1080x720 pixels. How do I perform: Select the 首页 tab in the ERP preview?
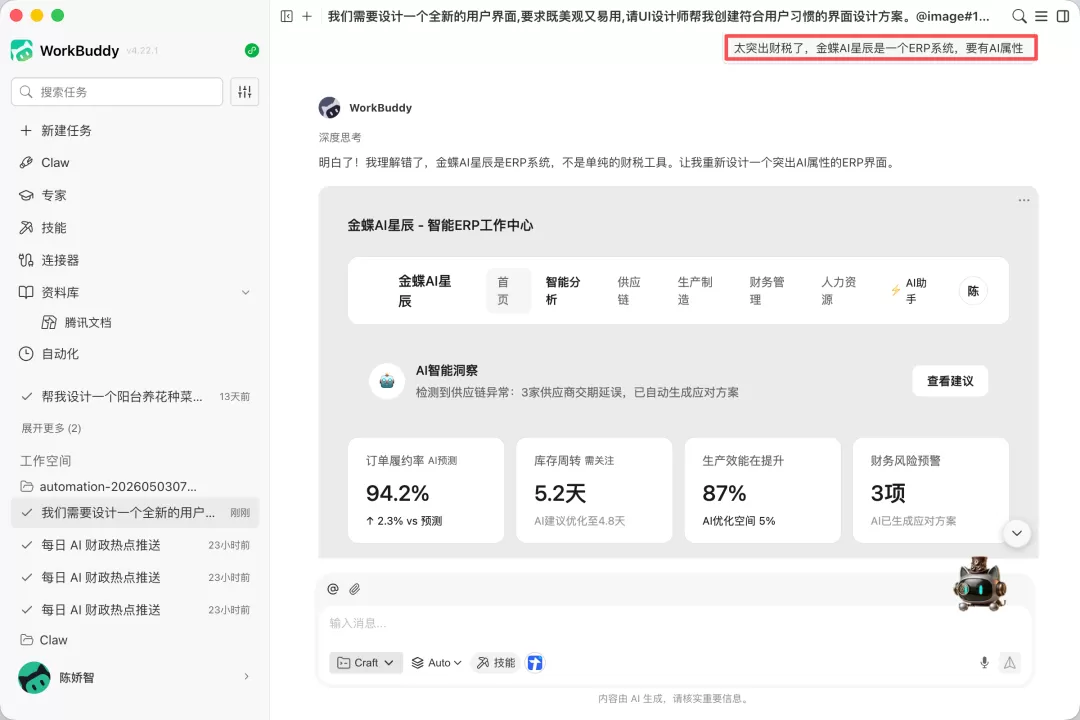tap(508, 291)
